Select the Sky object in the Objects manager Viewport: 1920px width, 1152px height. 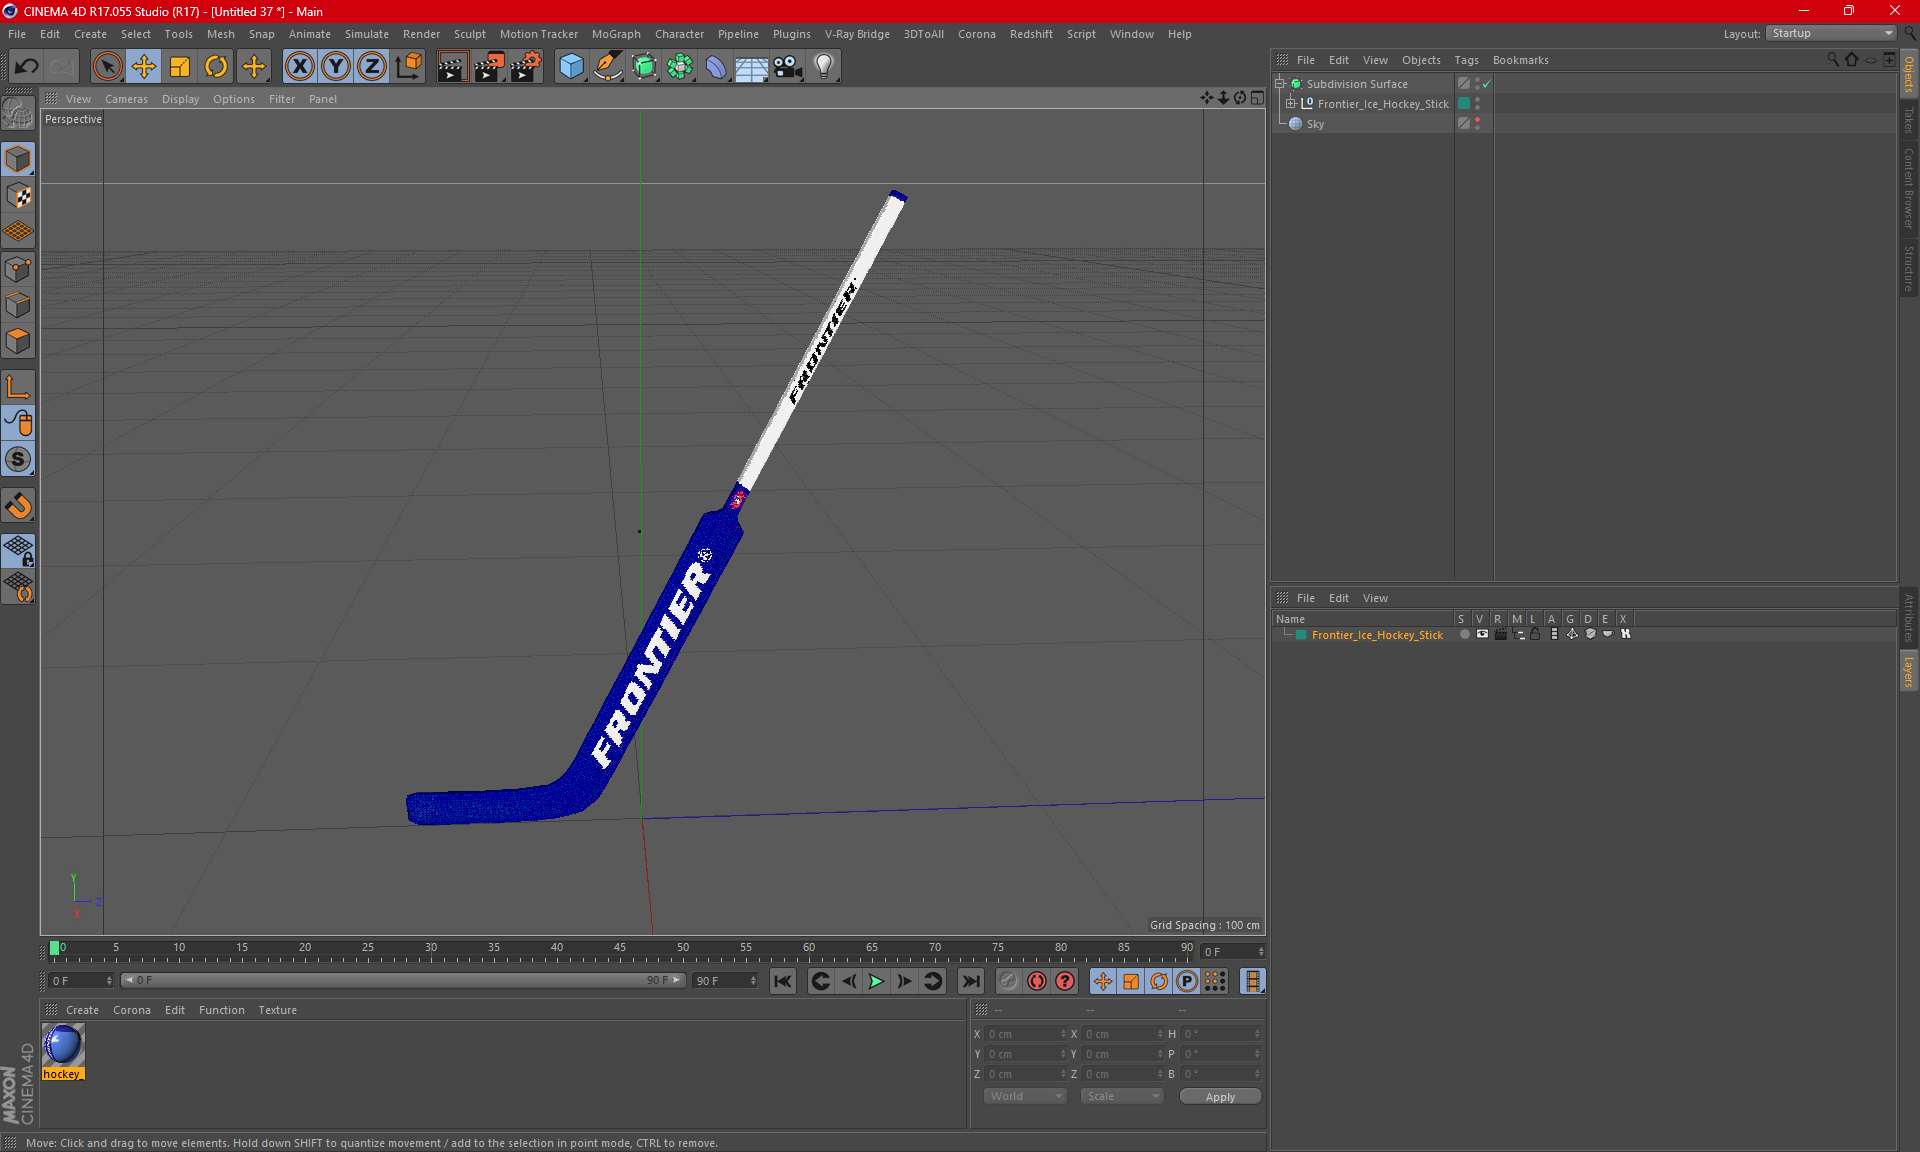[1315, 124]
